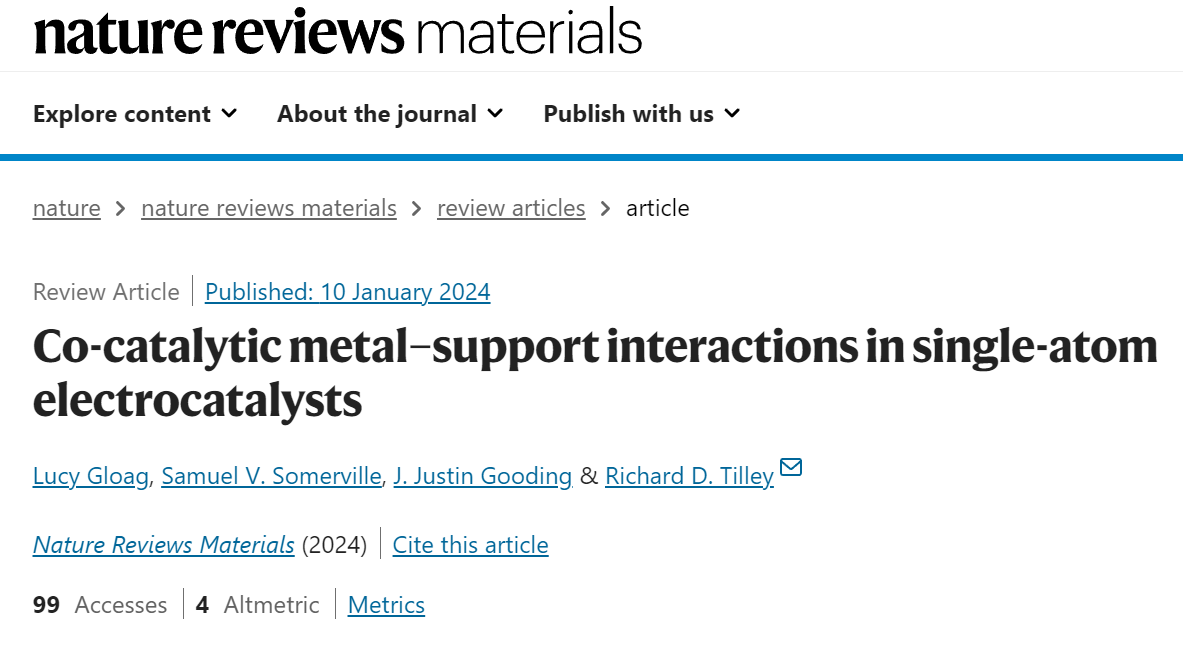The image size is (1183, 647).
Task: Navigate to review articles breadcrumb
Action: tap(511, 208)
